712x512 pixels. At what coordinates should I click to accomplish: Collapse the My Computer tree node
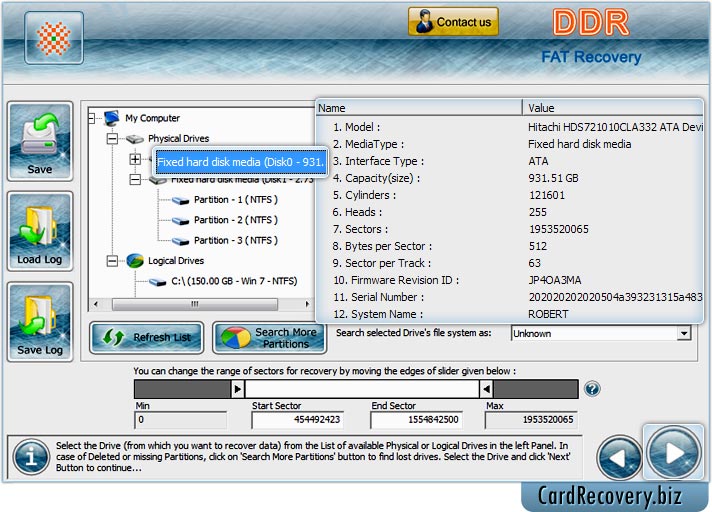(91, 118)
